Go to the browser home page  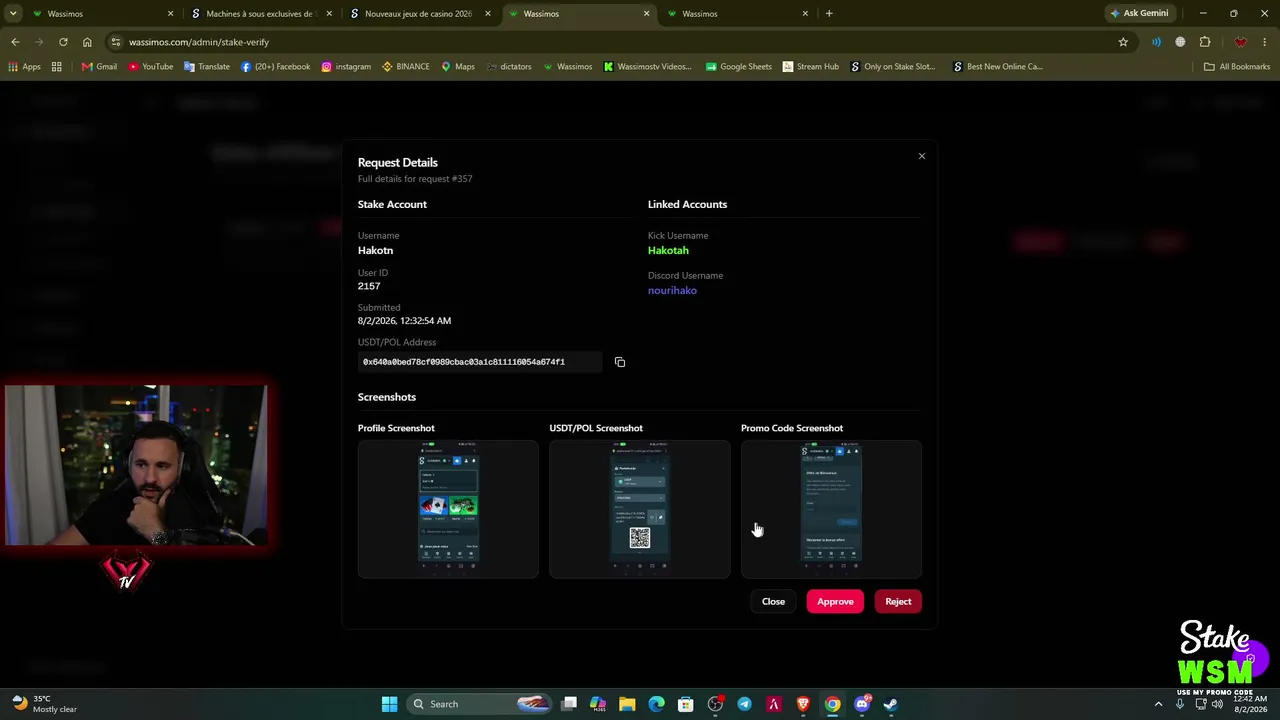[x=87, y=42]
